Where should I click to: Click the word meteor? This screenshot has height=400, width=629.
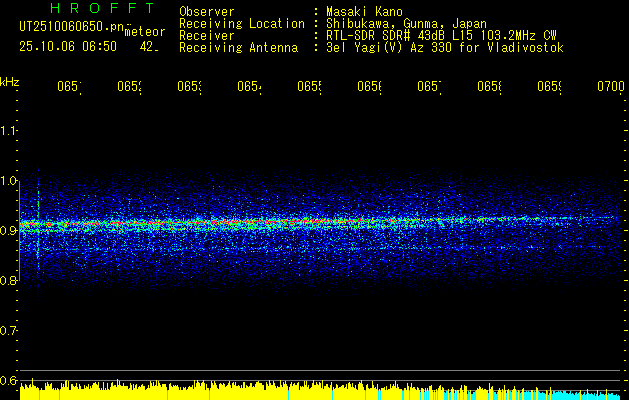click(145, 32)
